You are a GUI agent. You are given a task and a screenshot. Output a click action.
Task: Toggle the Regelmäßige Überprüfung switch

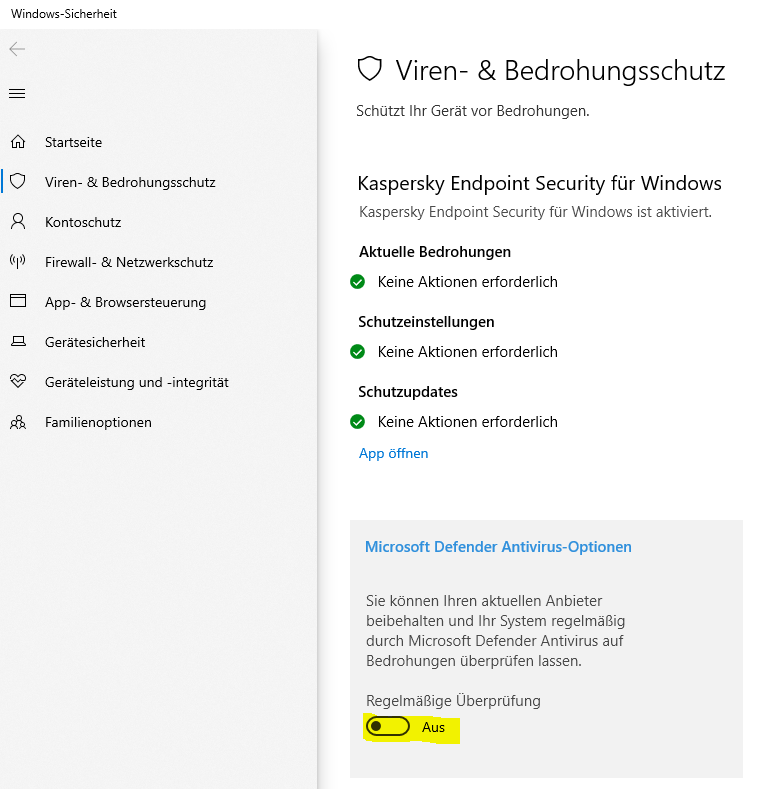click(x=388, y=727)
